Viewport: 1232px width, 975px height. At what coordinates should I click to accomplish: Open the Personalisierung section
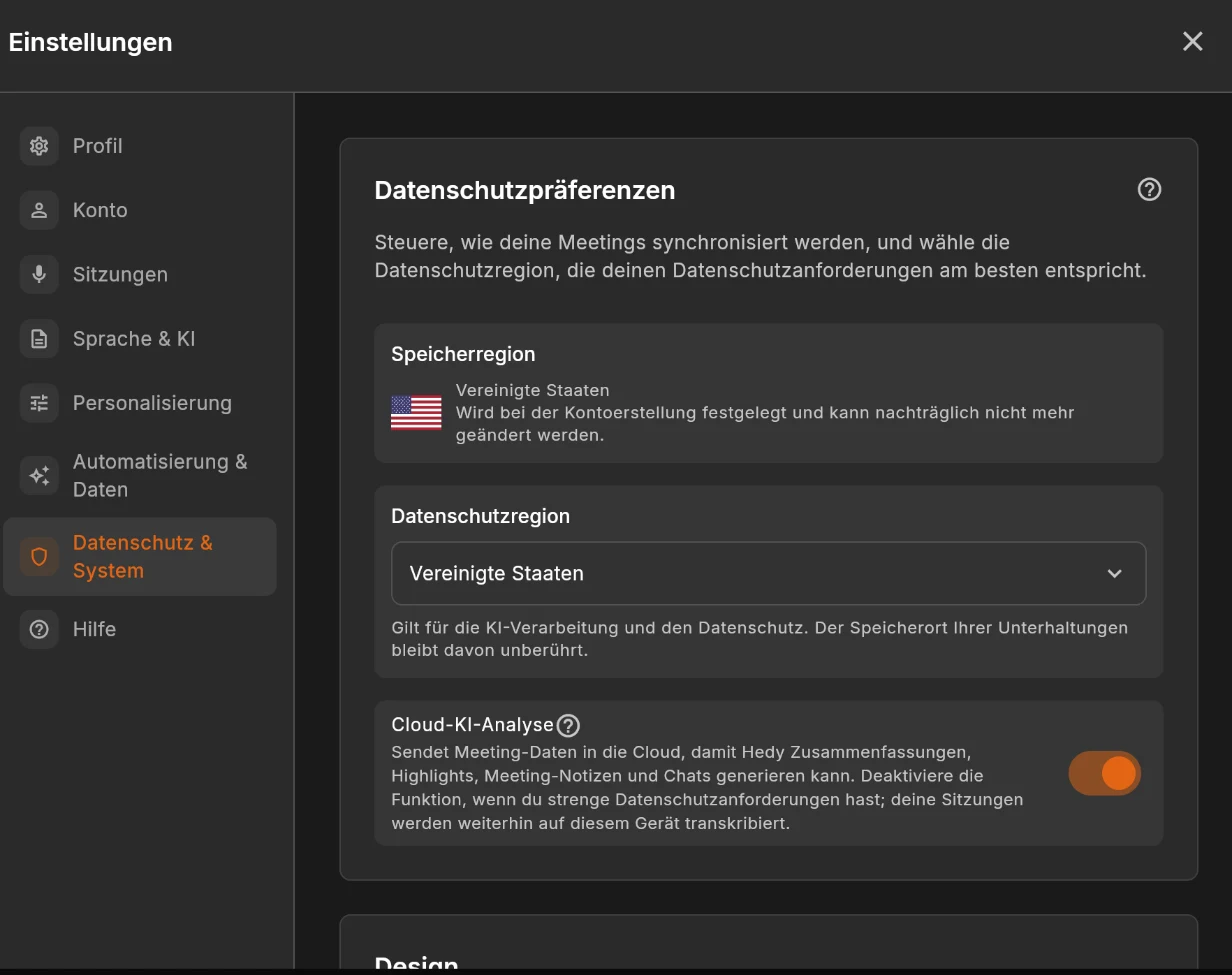tap(140, 403)
